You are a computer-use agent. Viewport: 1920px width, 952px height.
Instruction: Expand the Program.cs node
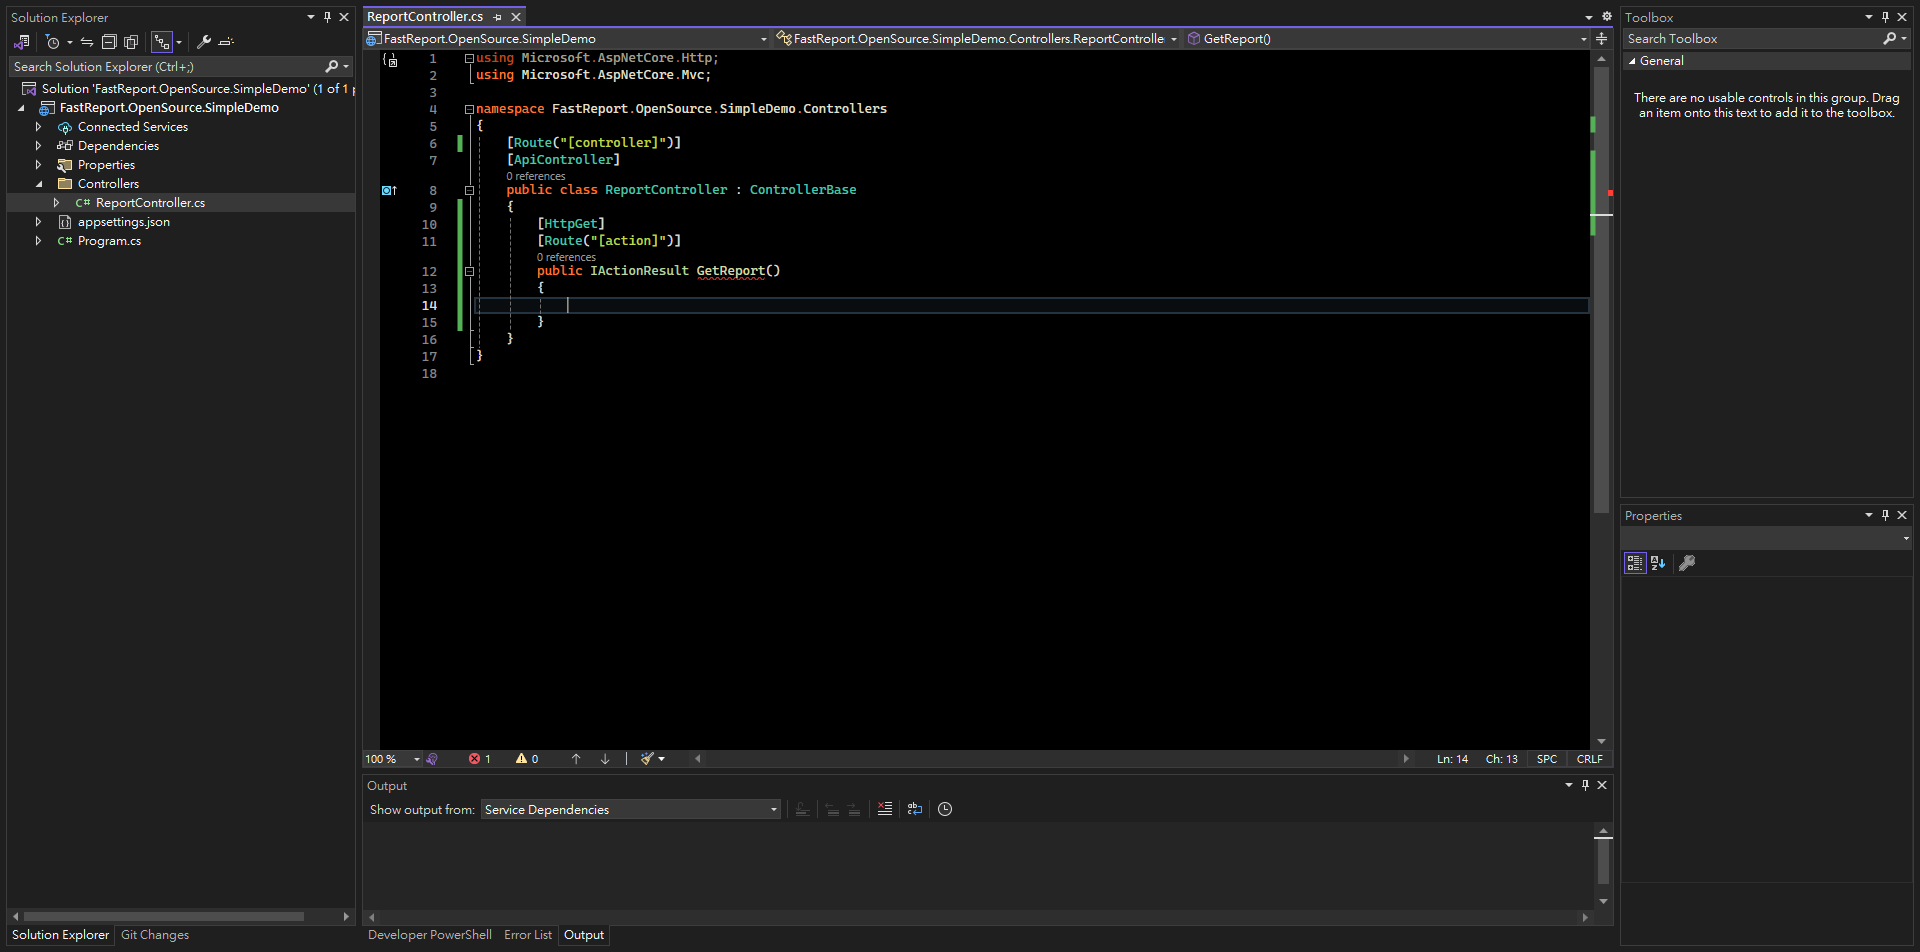click(x=38, y=241)
